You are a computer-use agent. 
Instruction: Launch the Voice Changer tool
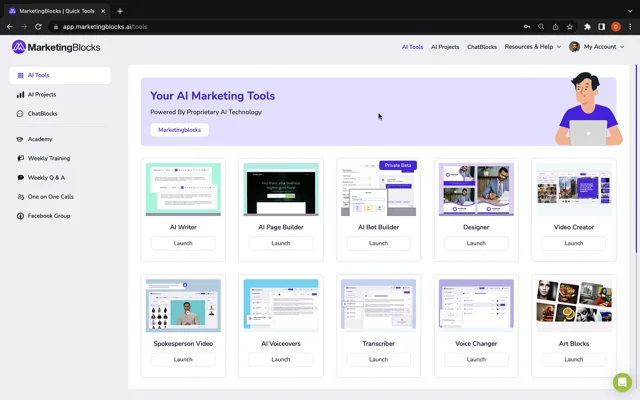pos(476,360)
